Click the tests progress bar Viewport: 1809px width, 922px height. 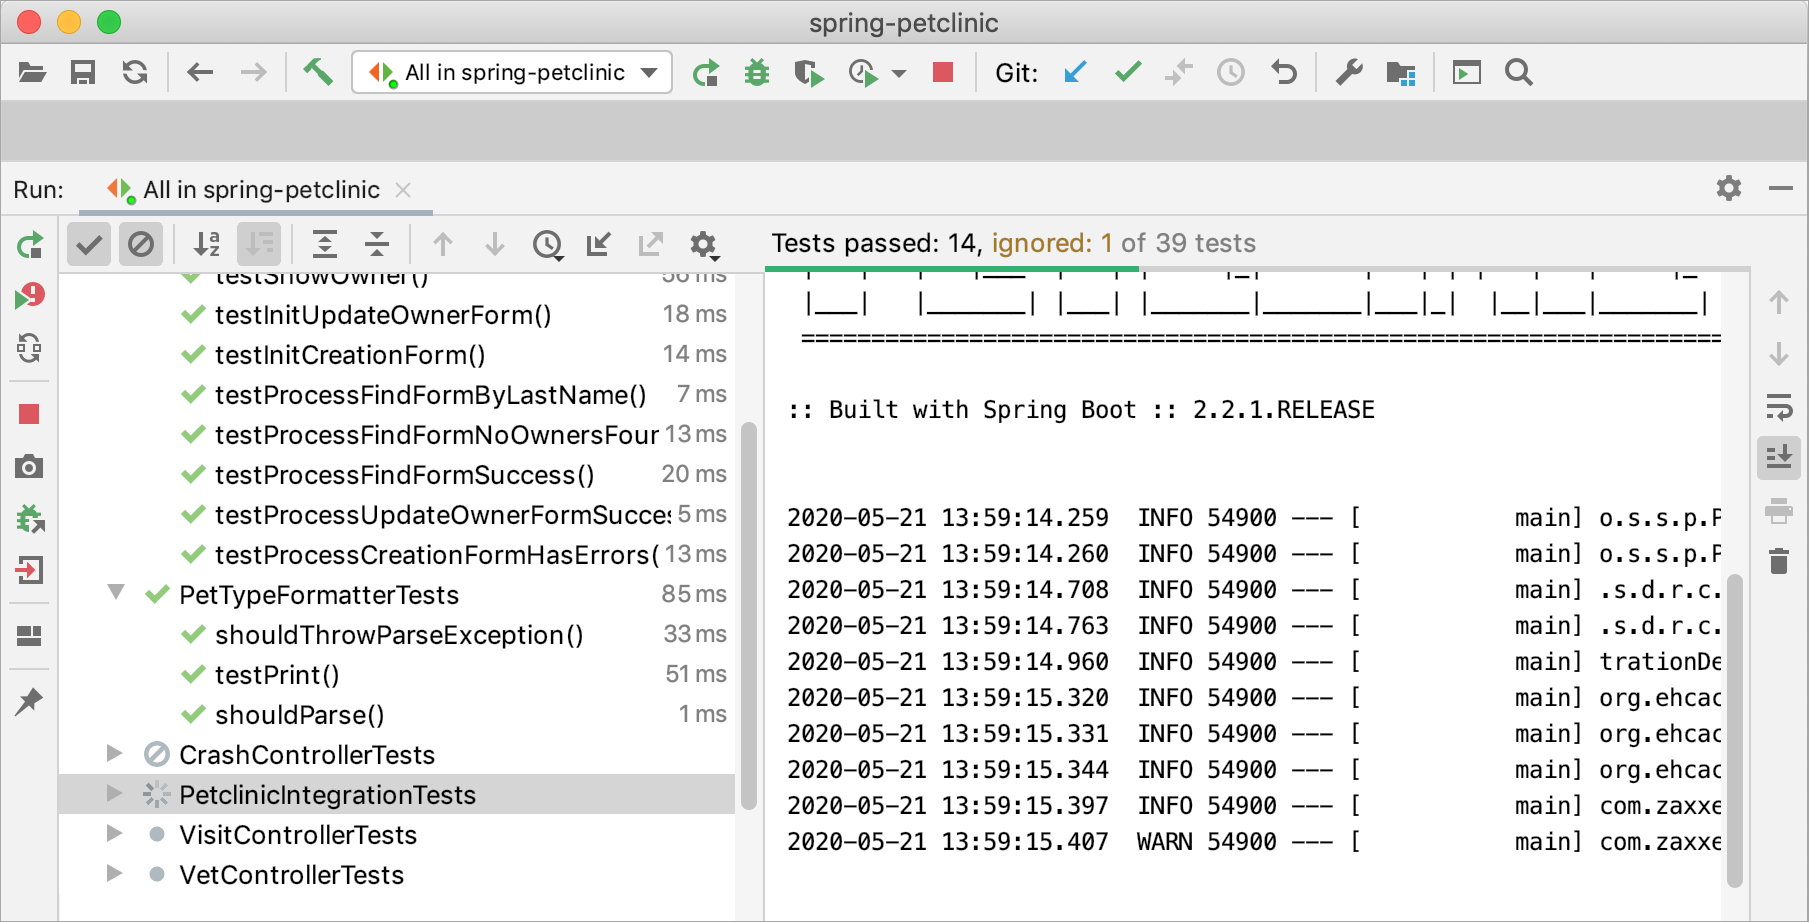point(1257,269)
